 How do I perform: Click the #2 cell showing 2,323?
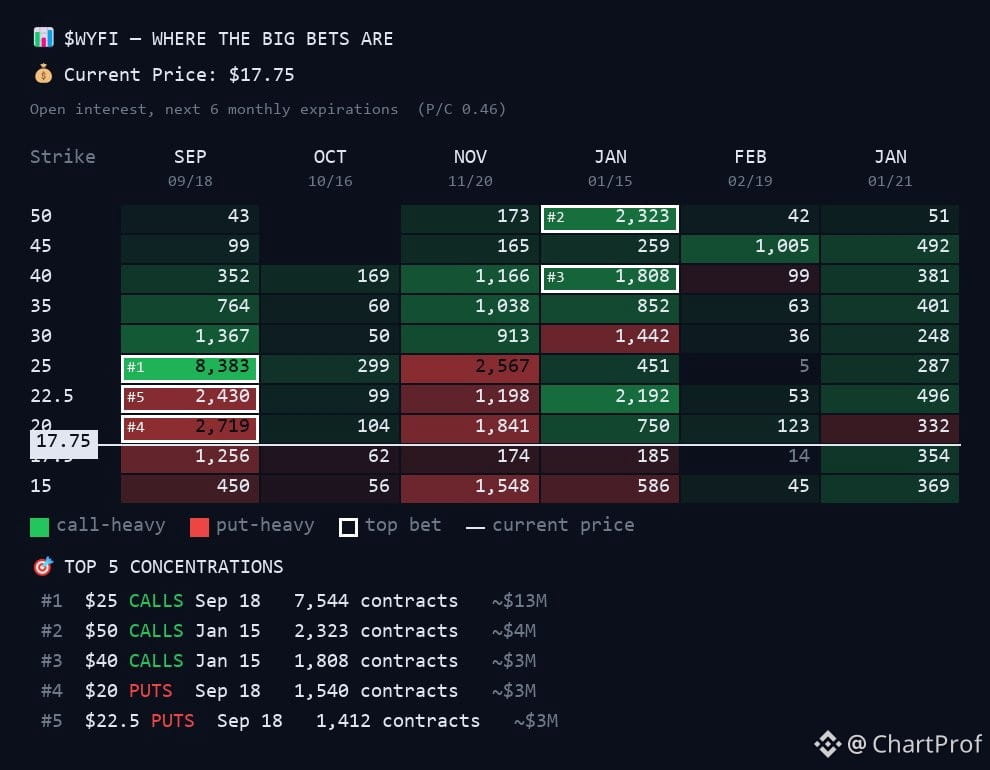[610, 218]
